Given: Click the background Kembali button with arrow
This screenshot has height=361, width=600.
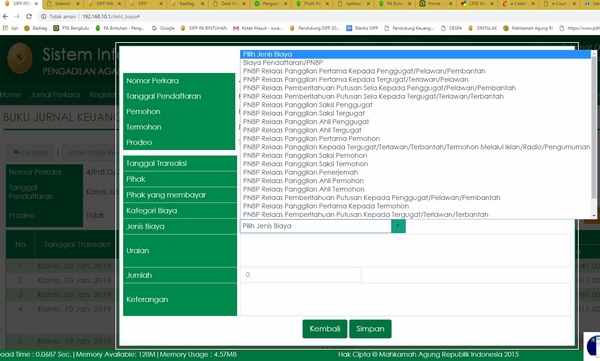Looking at the screenshot, I should 30,153.
